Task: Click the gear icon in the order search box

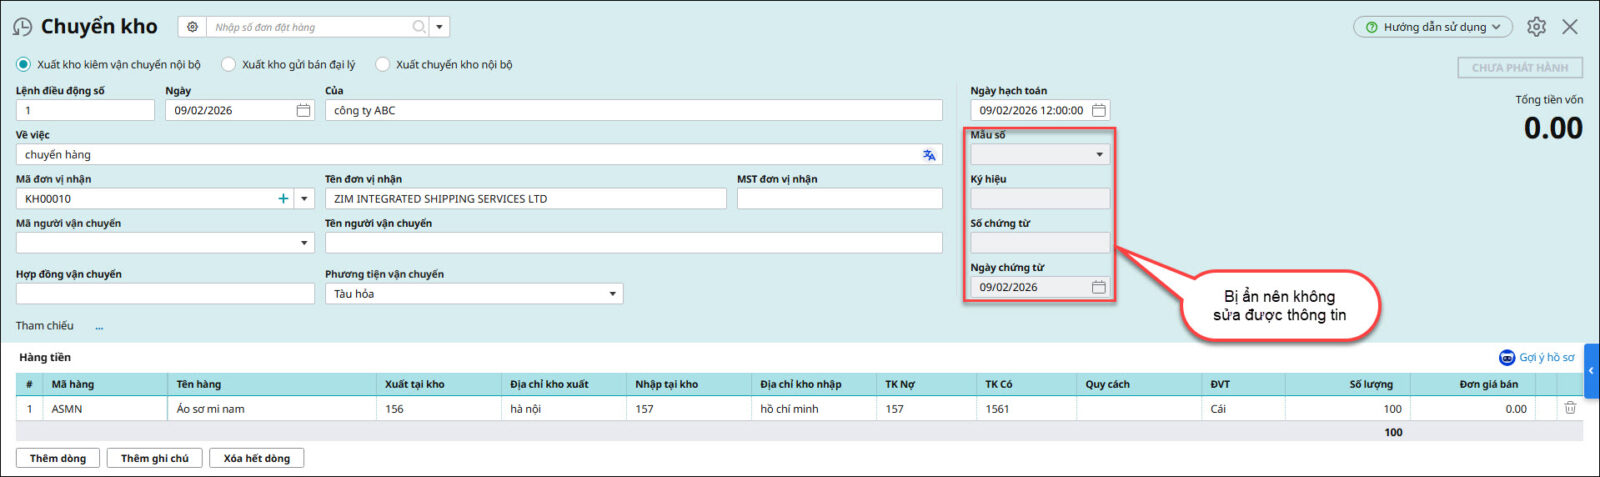Action: pos(193,27)
